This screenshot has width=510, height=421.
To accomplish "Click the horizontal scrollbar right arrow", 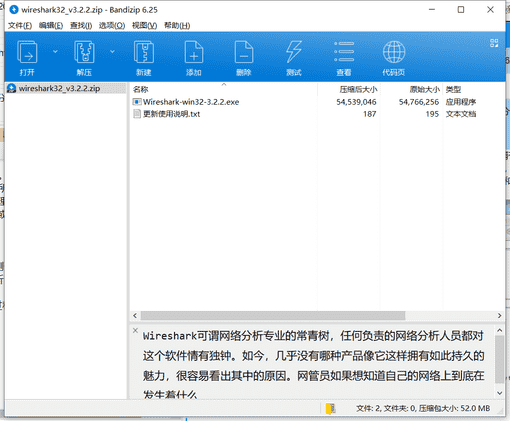I will click(x=499, y=315).
